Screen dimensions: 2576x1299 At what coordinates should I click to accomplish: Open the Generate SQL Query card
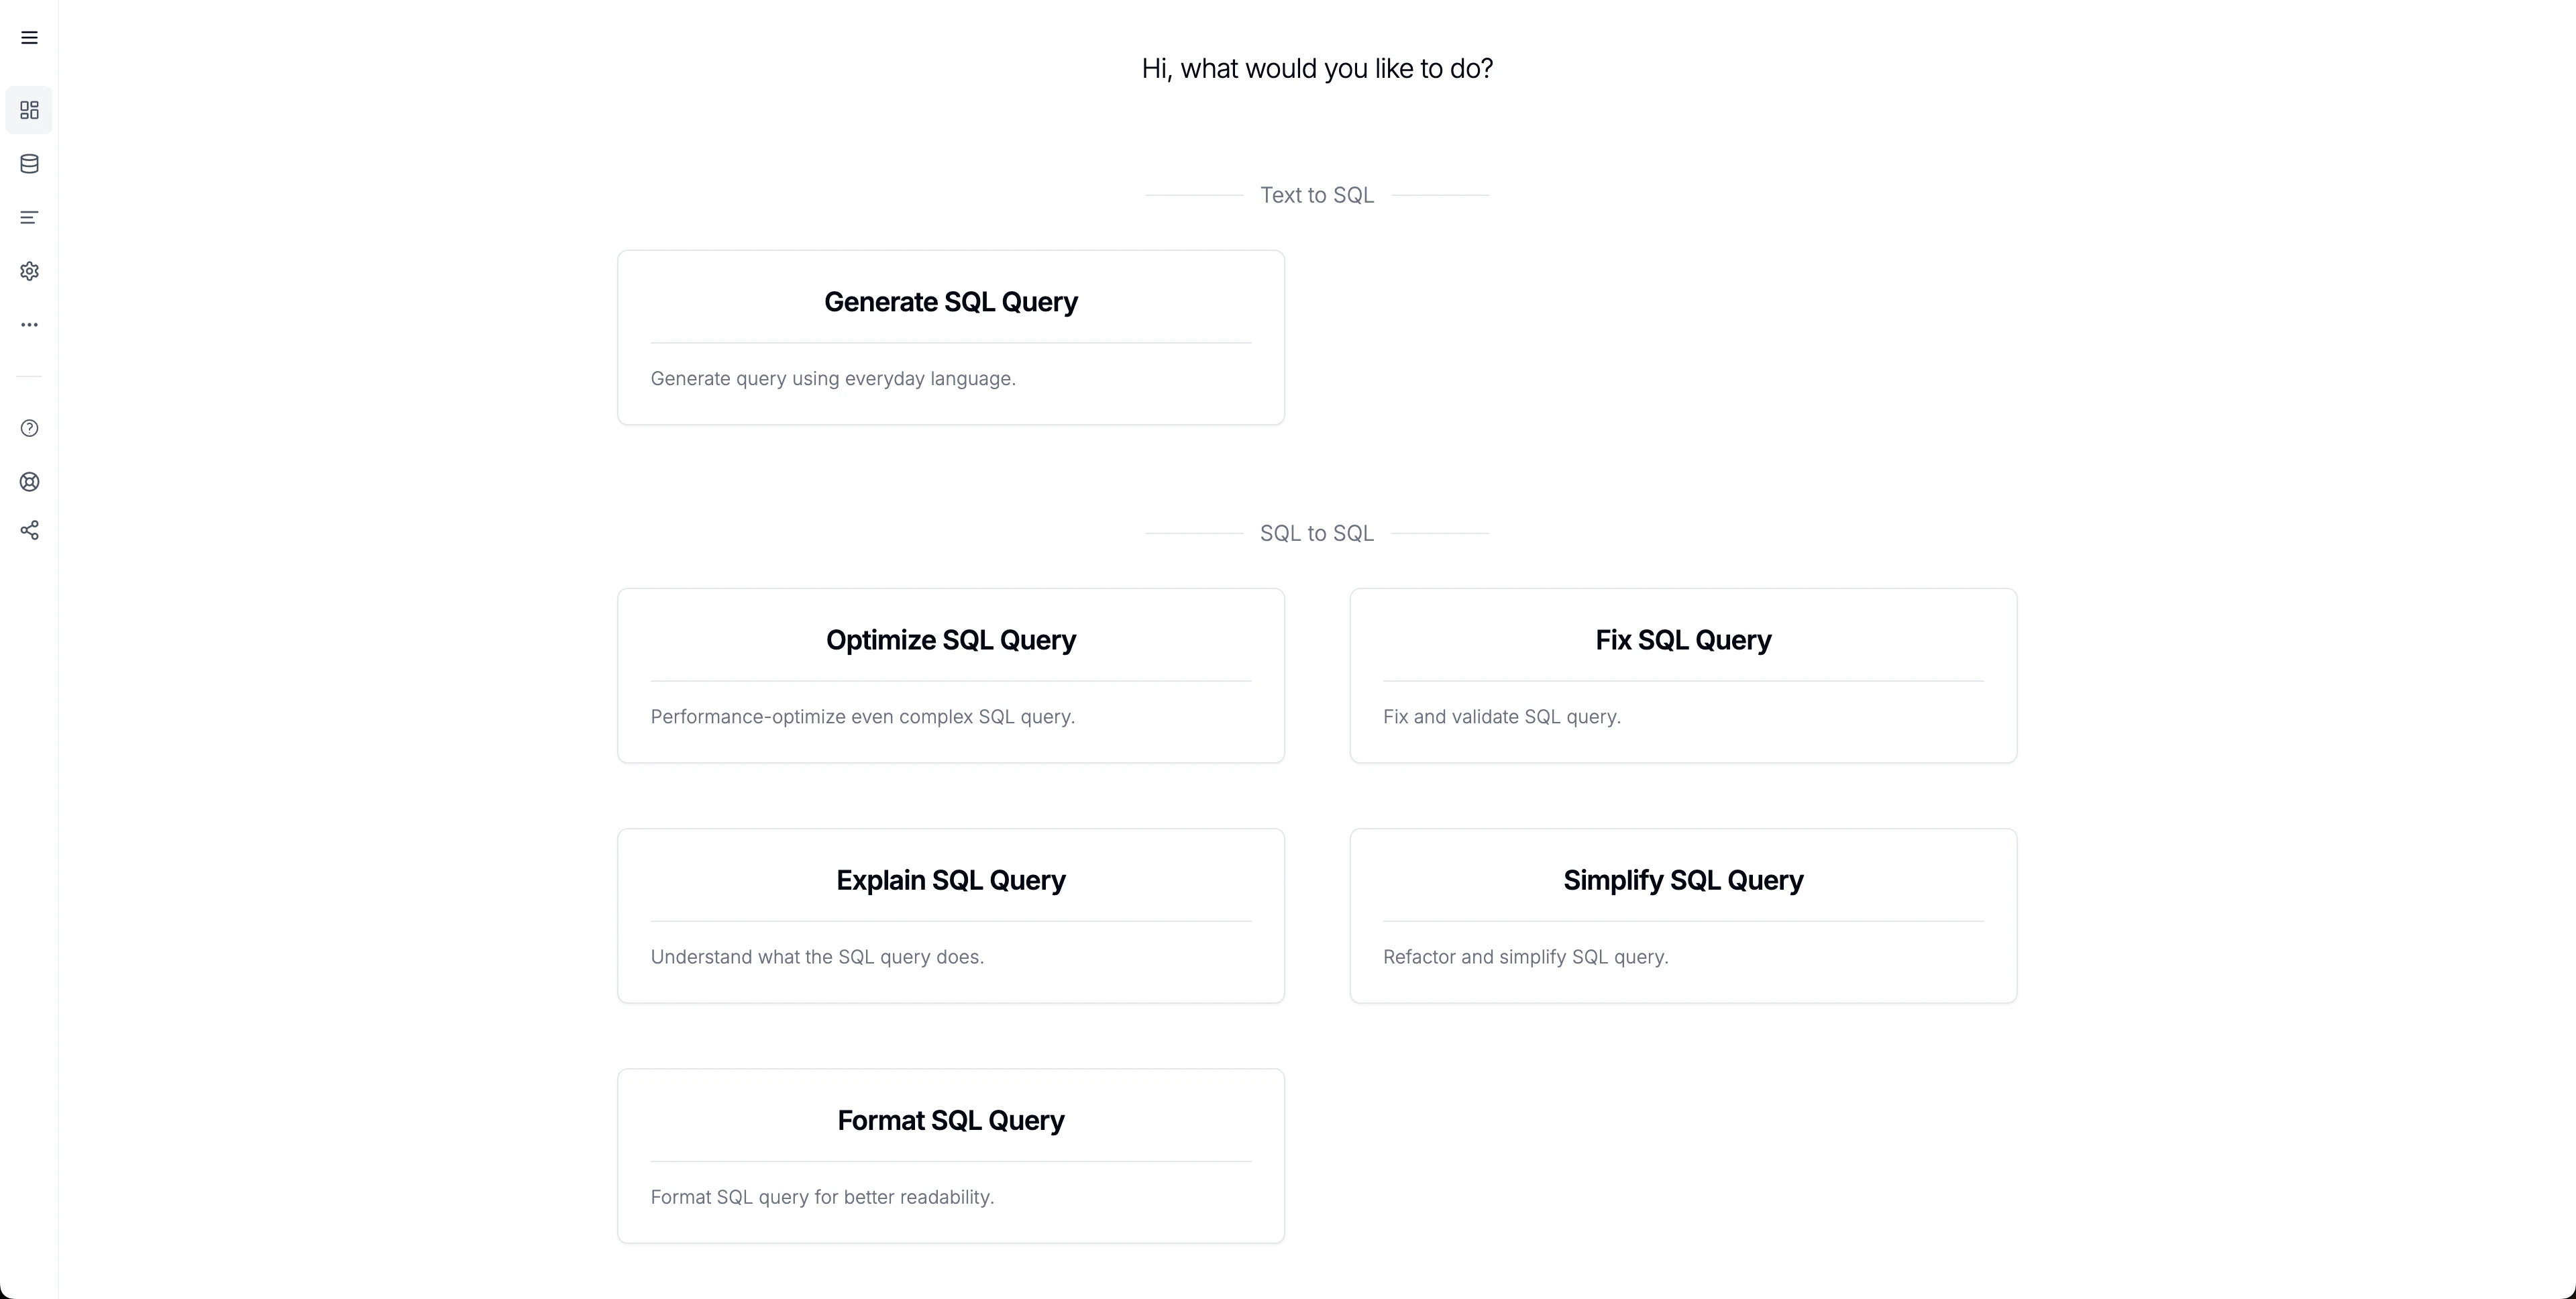coord(950,302)
